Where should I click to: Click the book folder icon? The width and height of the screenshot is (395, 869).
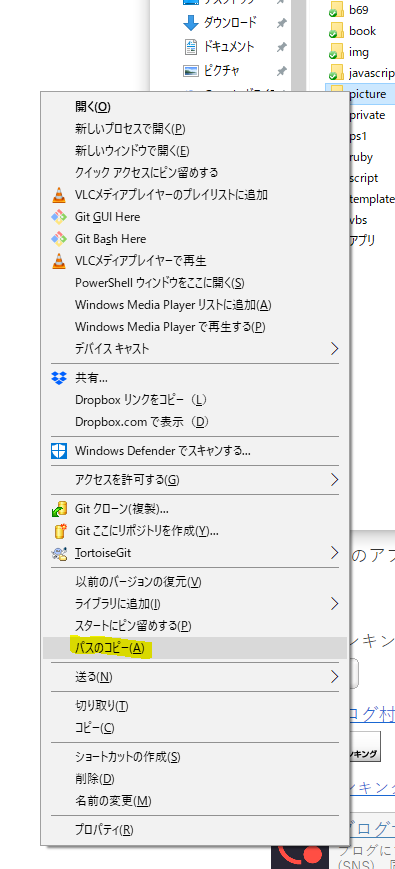(336, 31)
